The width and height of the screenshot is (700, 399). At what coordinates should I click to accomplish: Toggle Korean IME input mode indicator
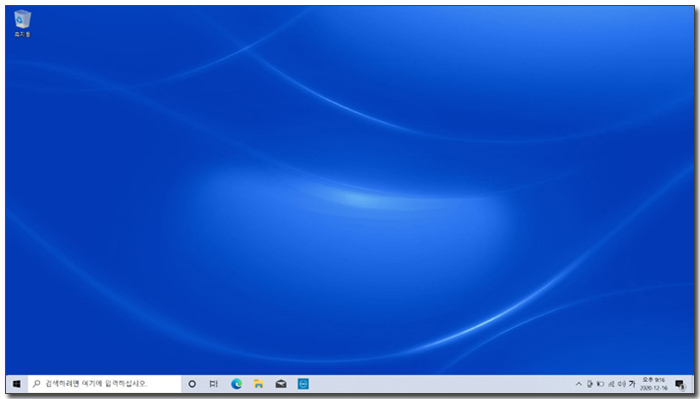click(x=632, y=384)
